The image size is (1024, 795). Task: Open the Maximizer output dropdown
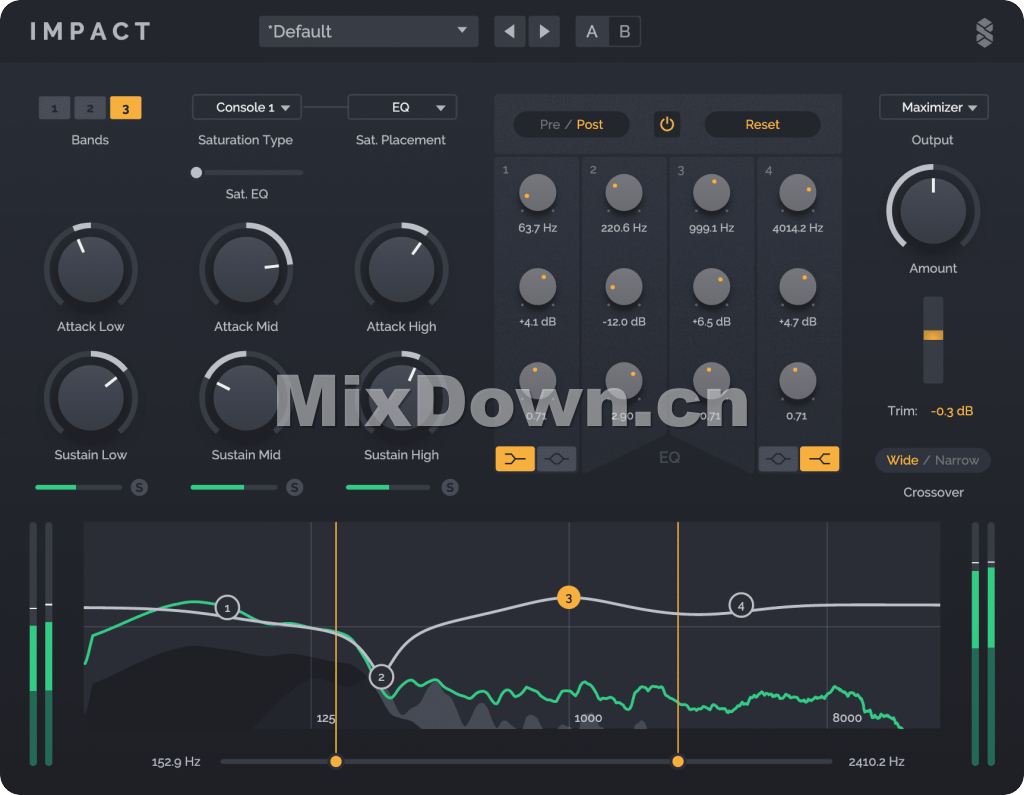click(x=934, y=107)
